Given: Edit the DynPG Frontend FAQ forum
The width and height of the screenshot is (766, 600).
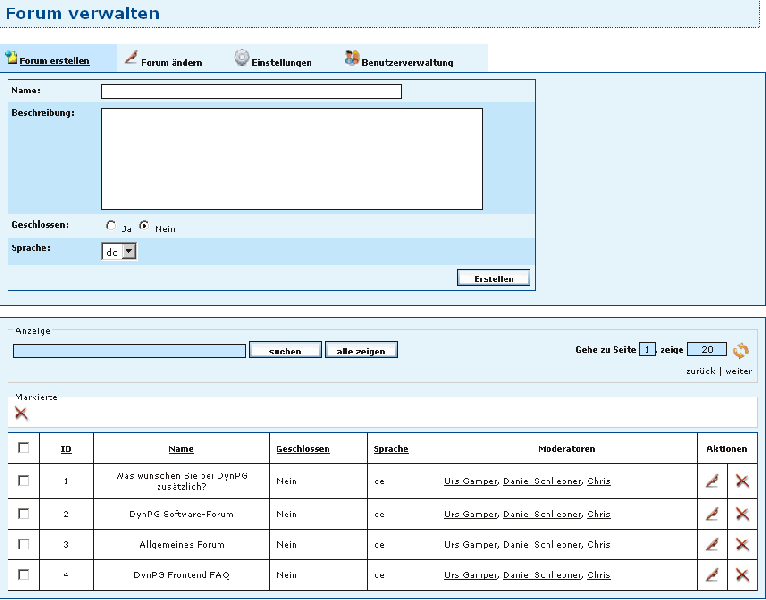Looking at the screenshot, I should [712, 575].
